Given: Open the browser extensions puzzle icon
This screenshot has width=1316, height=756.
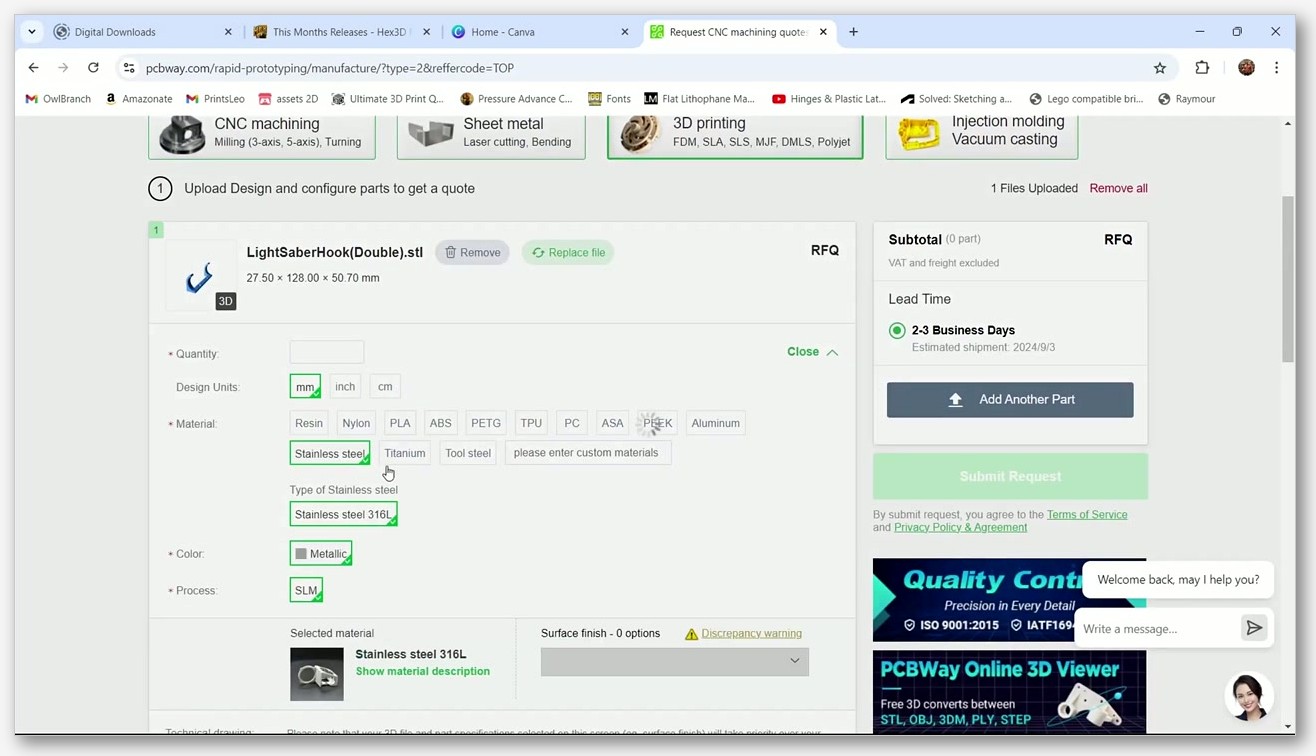Looking at the screenshot, I should click(1202, 68).
